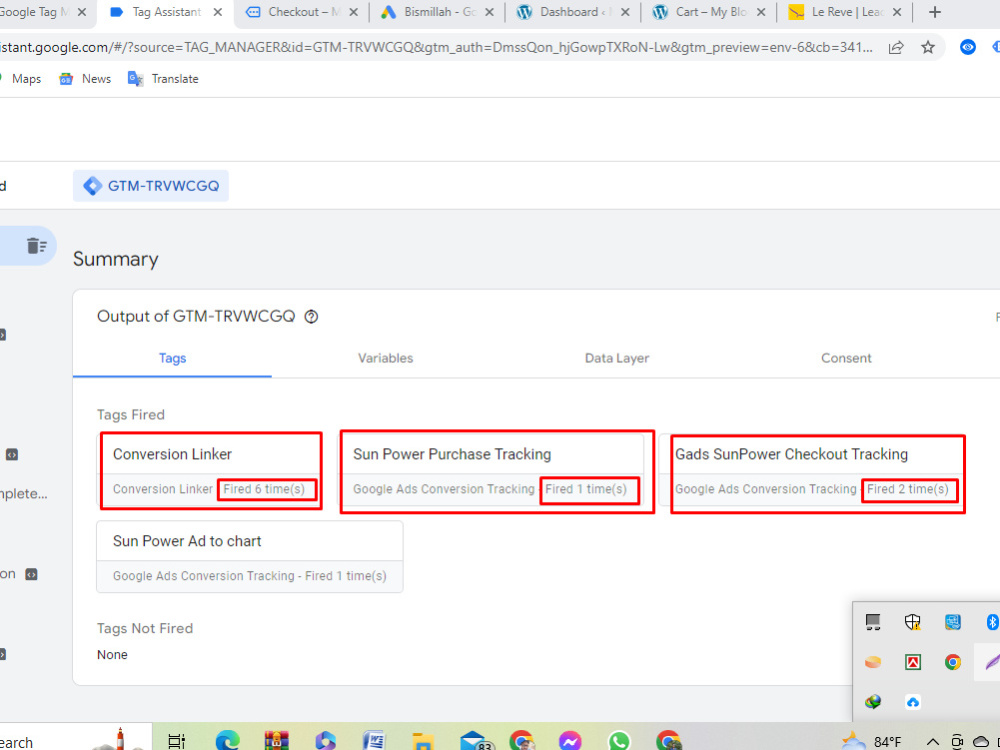
Task: Open Messenger from the taskbar
Action: click(570, 740)
